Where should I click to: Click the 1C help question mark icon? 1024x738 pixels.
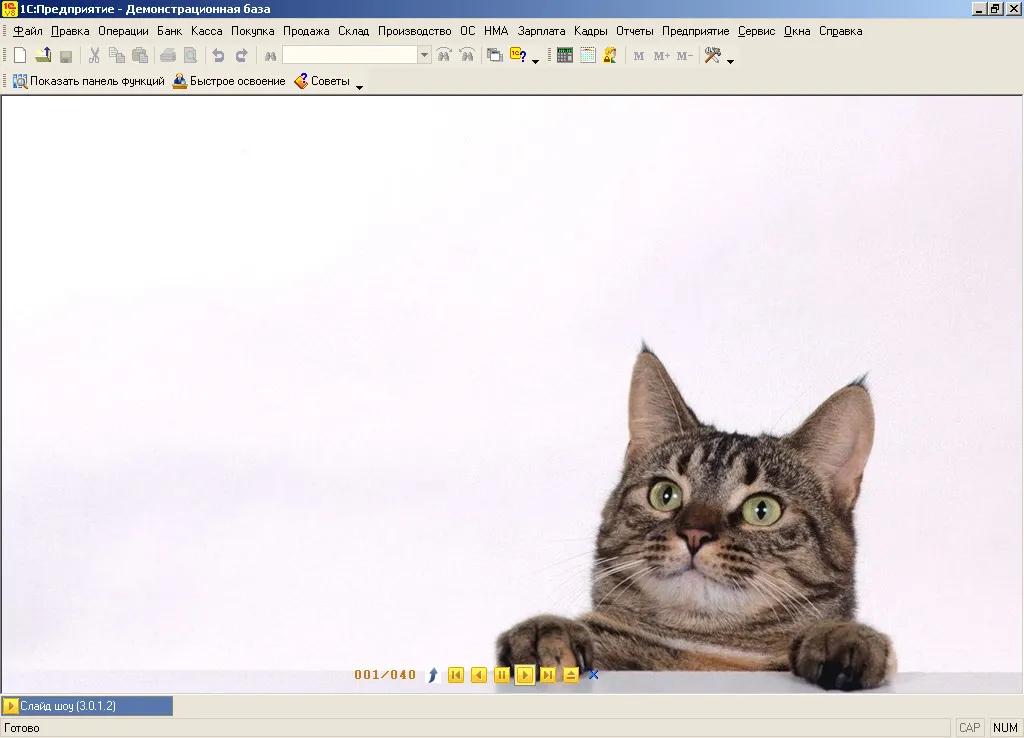pos(518,56)
